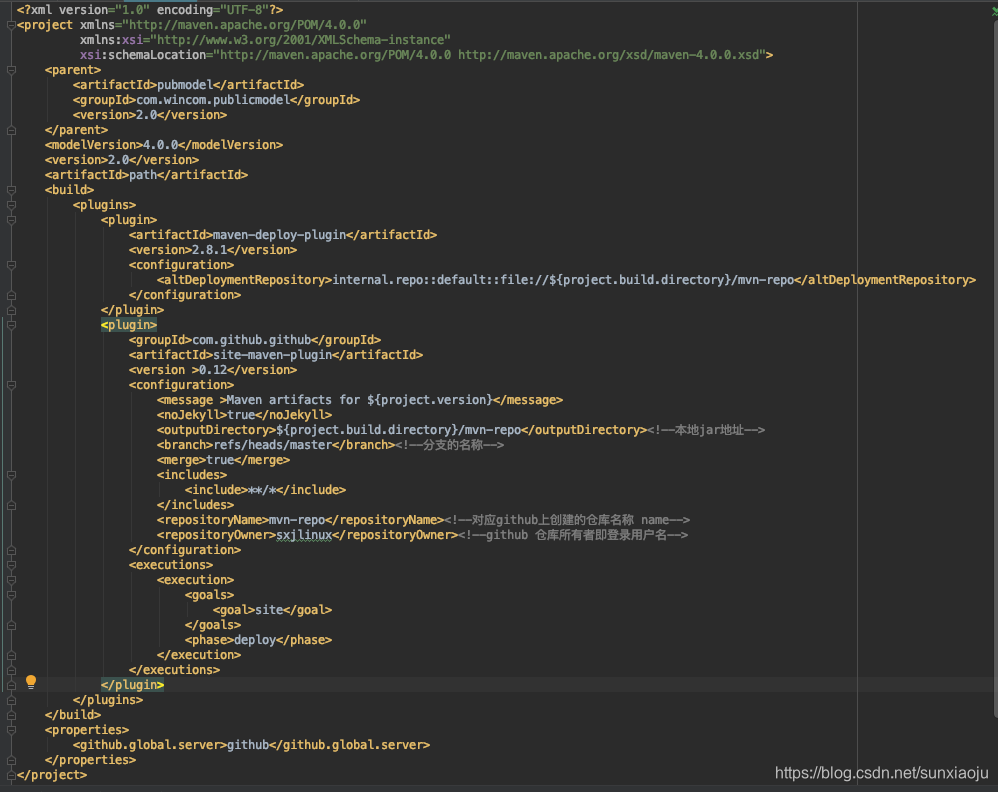Click 'refs/heads/master' branch value
This screenshot has height=792, width=998.
272,444
